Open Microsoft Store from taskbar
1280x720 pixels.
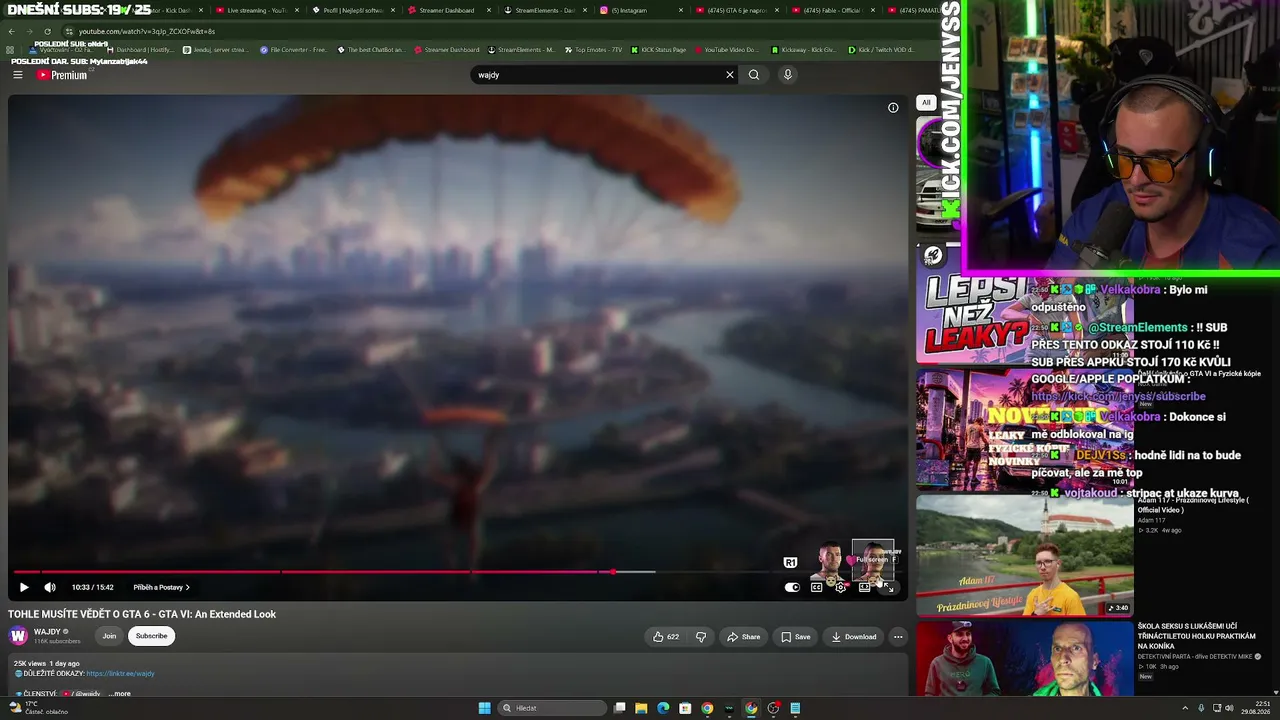(685, 708)
